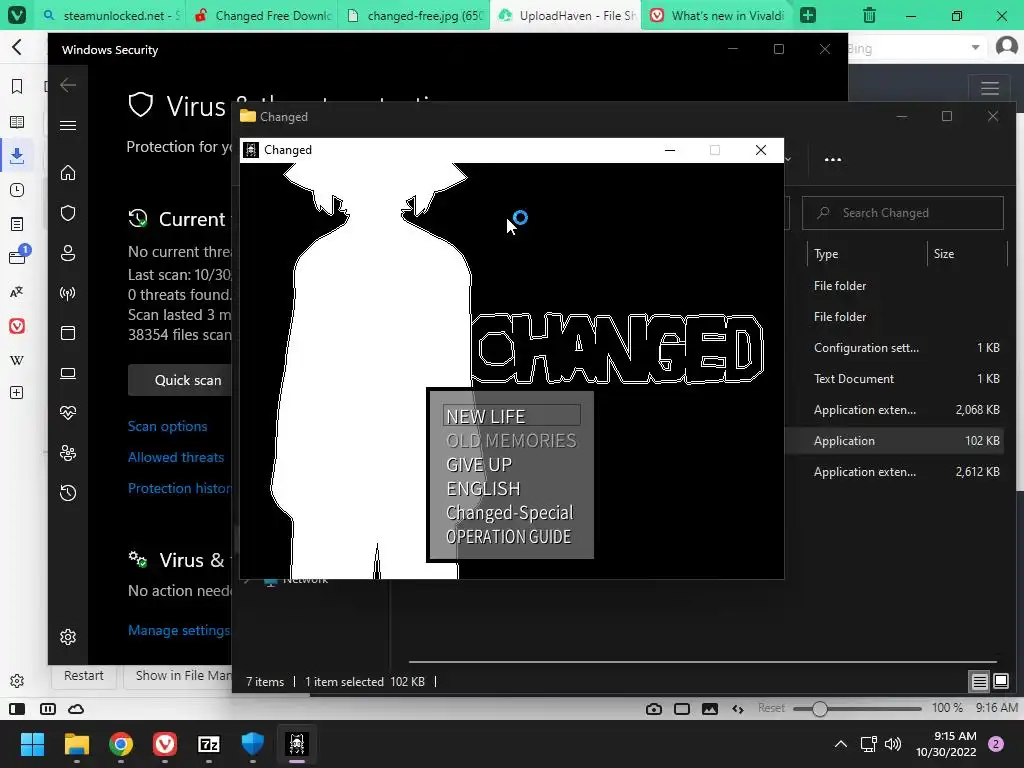Open Firewall & network protection icon

point(68,293)
